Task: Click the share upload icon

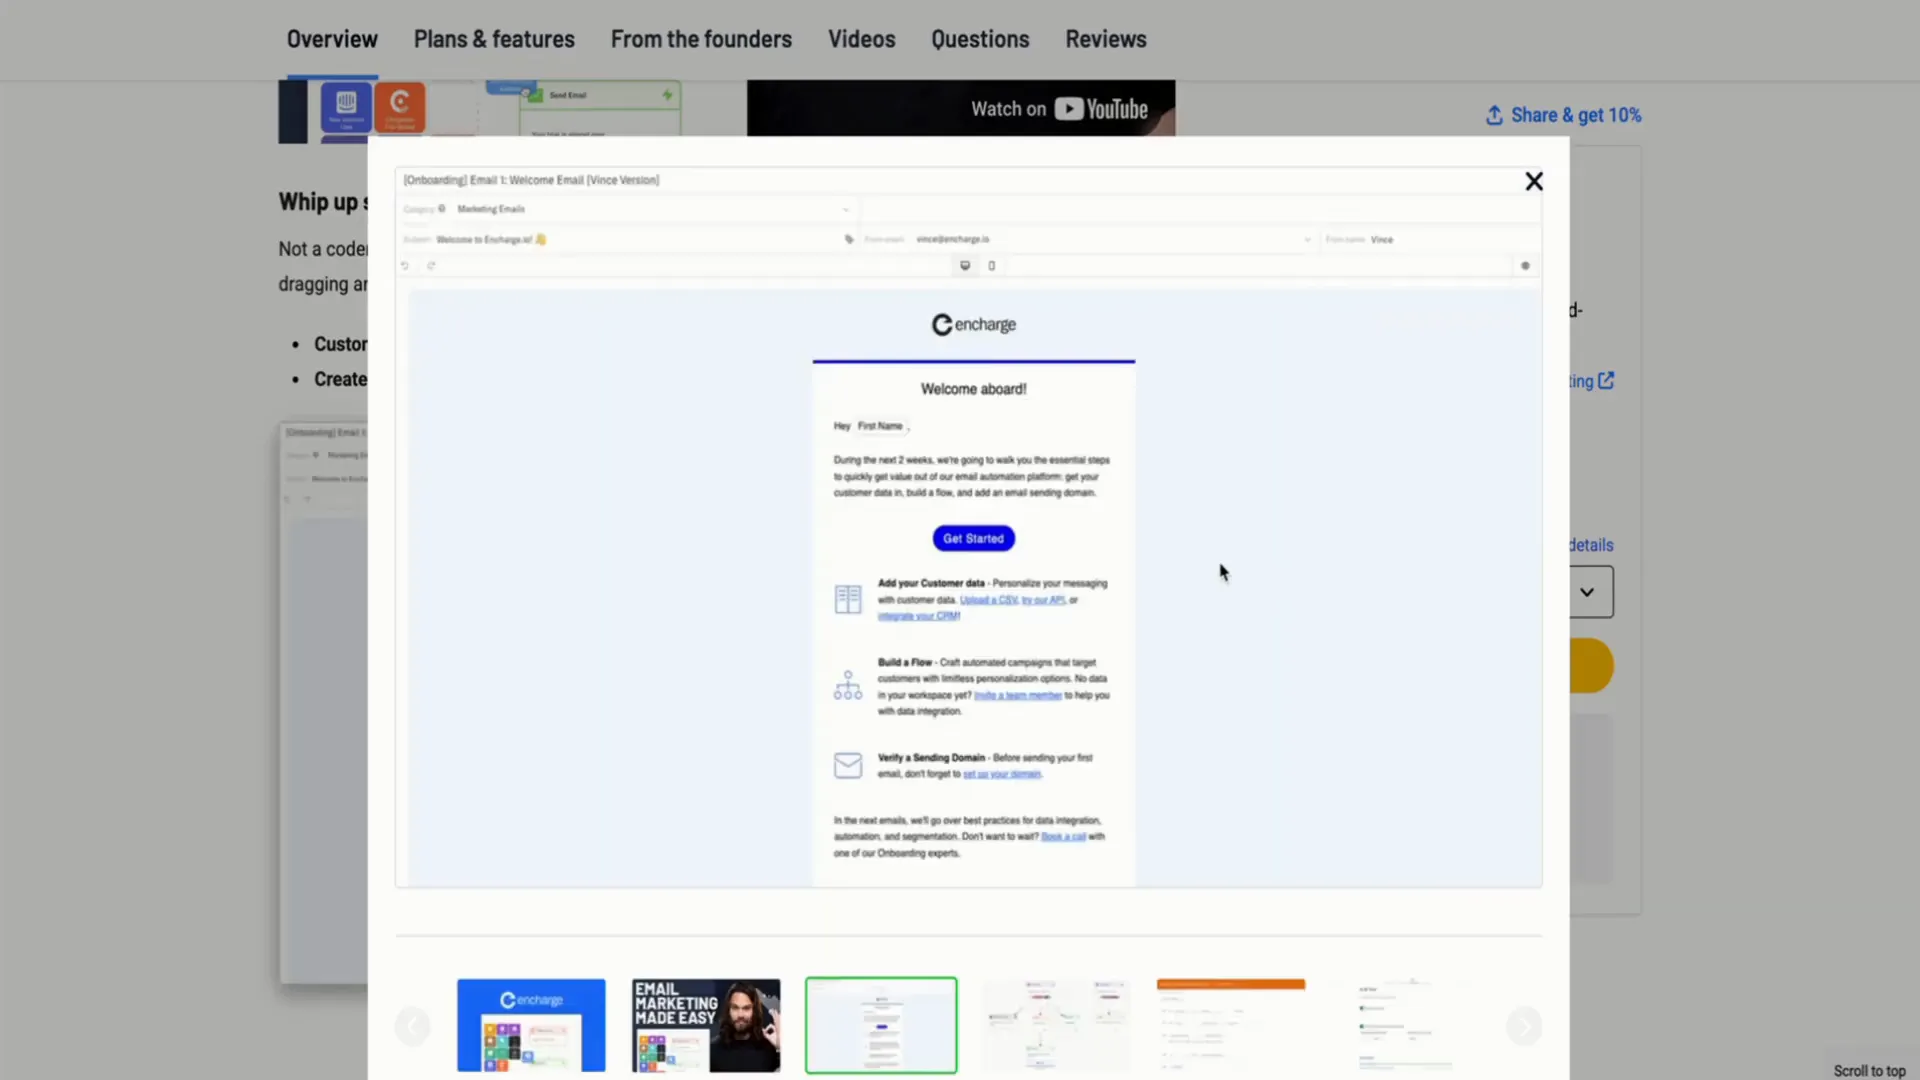Action: [x=1494, y=115]
